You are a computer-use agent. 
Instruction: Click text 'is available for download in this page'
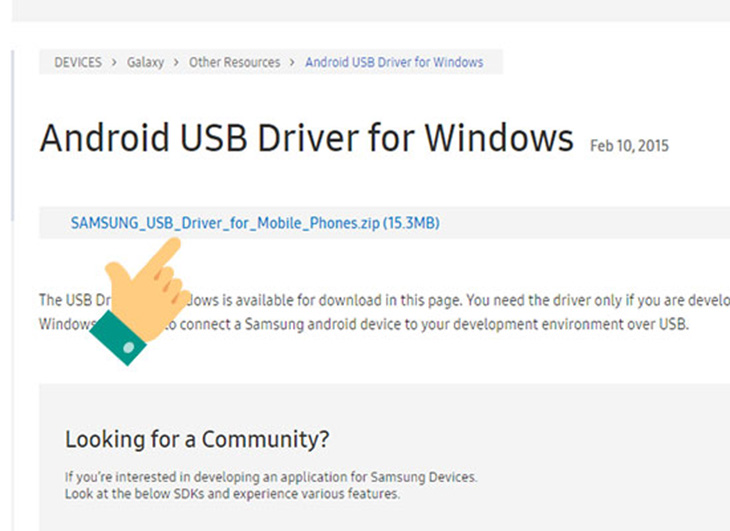[x=342, y=300]
